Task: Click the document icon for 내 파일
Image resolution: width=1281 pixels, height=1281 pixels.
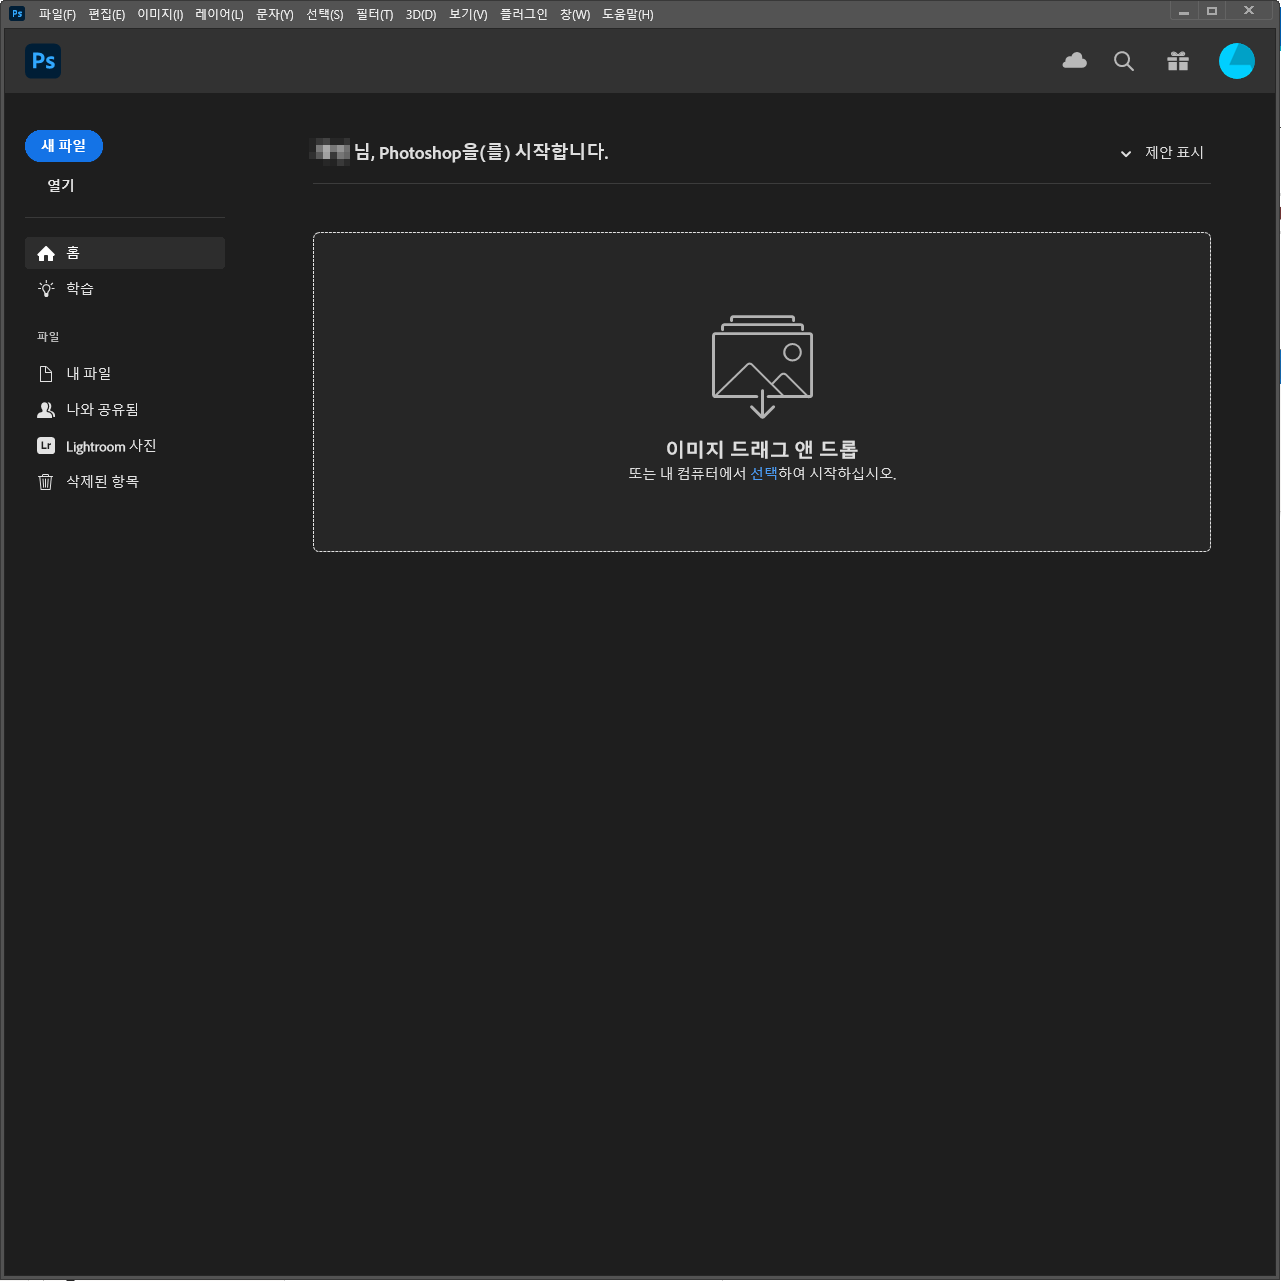Action: click(46, 374)
